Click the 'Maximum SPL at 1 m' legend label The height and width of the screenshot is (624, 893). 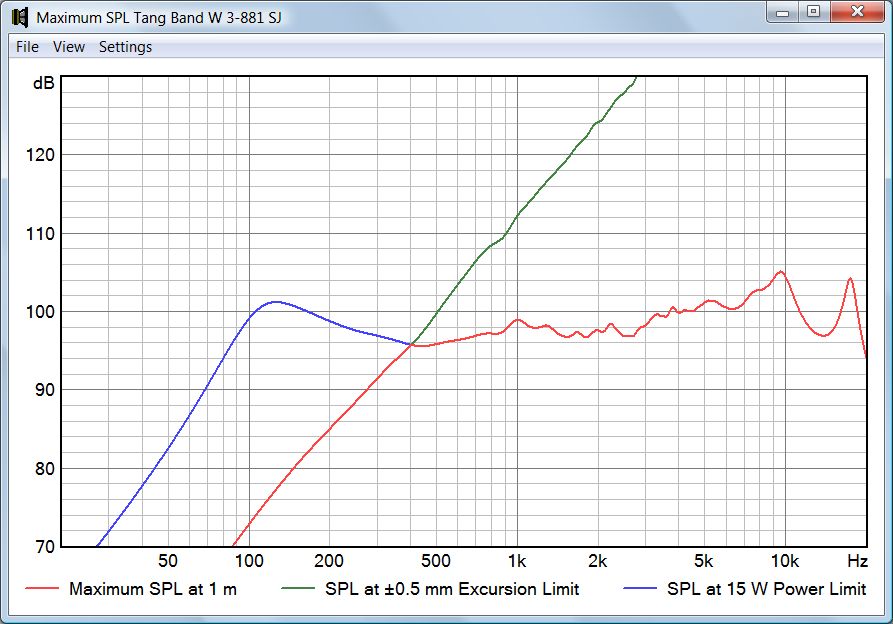153,589
